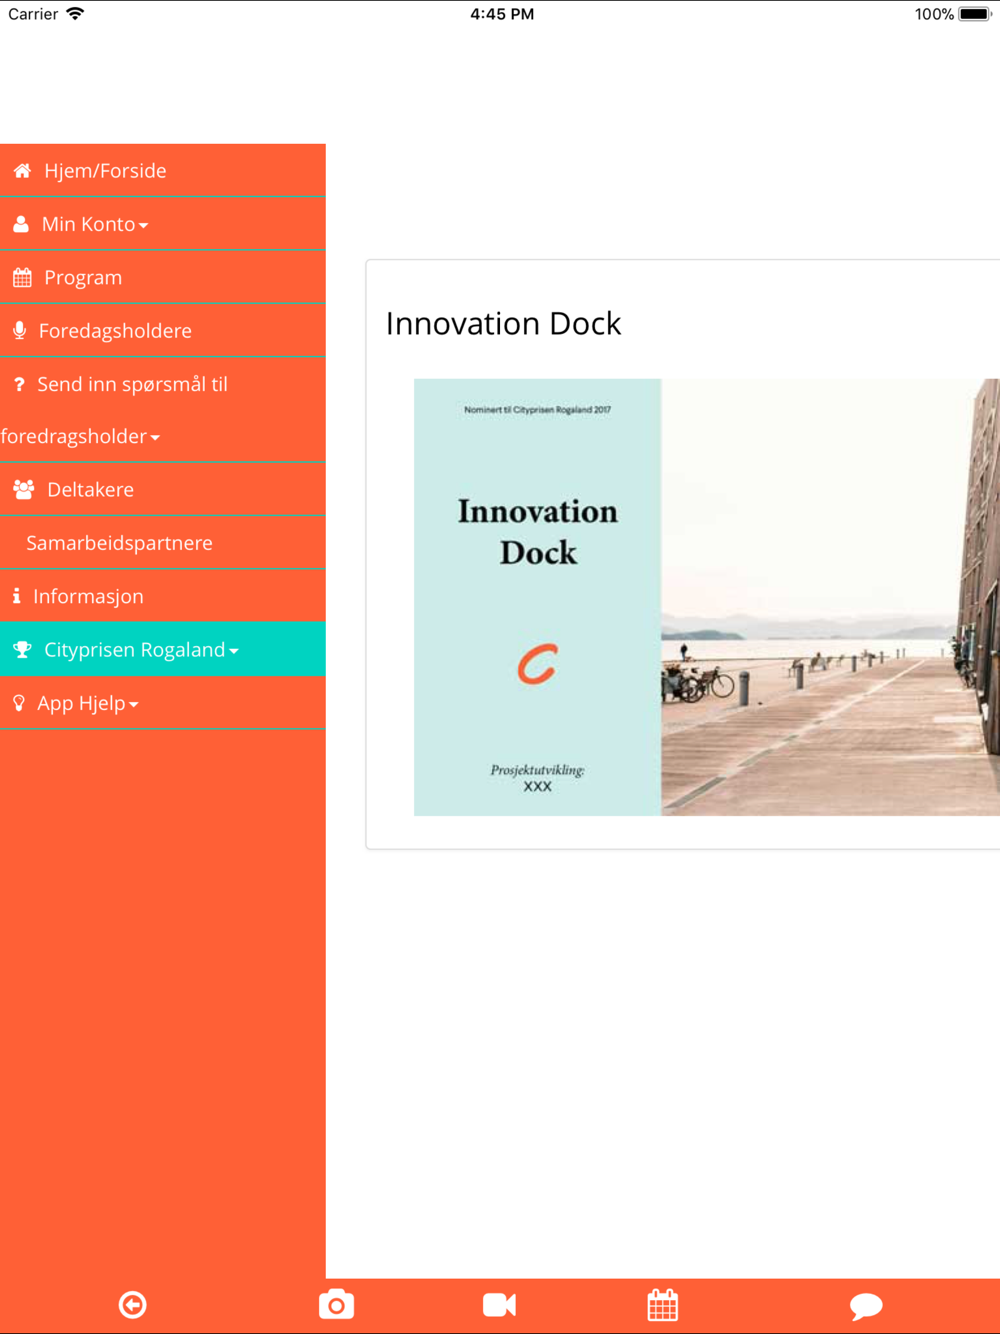Tap the info icon beside Informasjon

pyautogui.click(x=17, y=596)
